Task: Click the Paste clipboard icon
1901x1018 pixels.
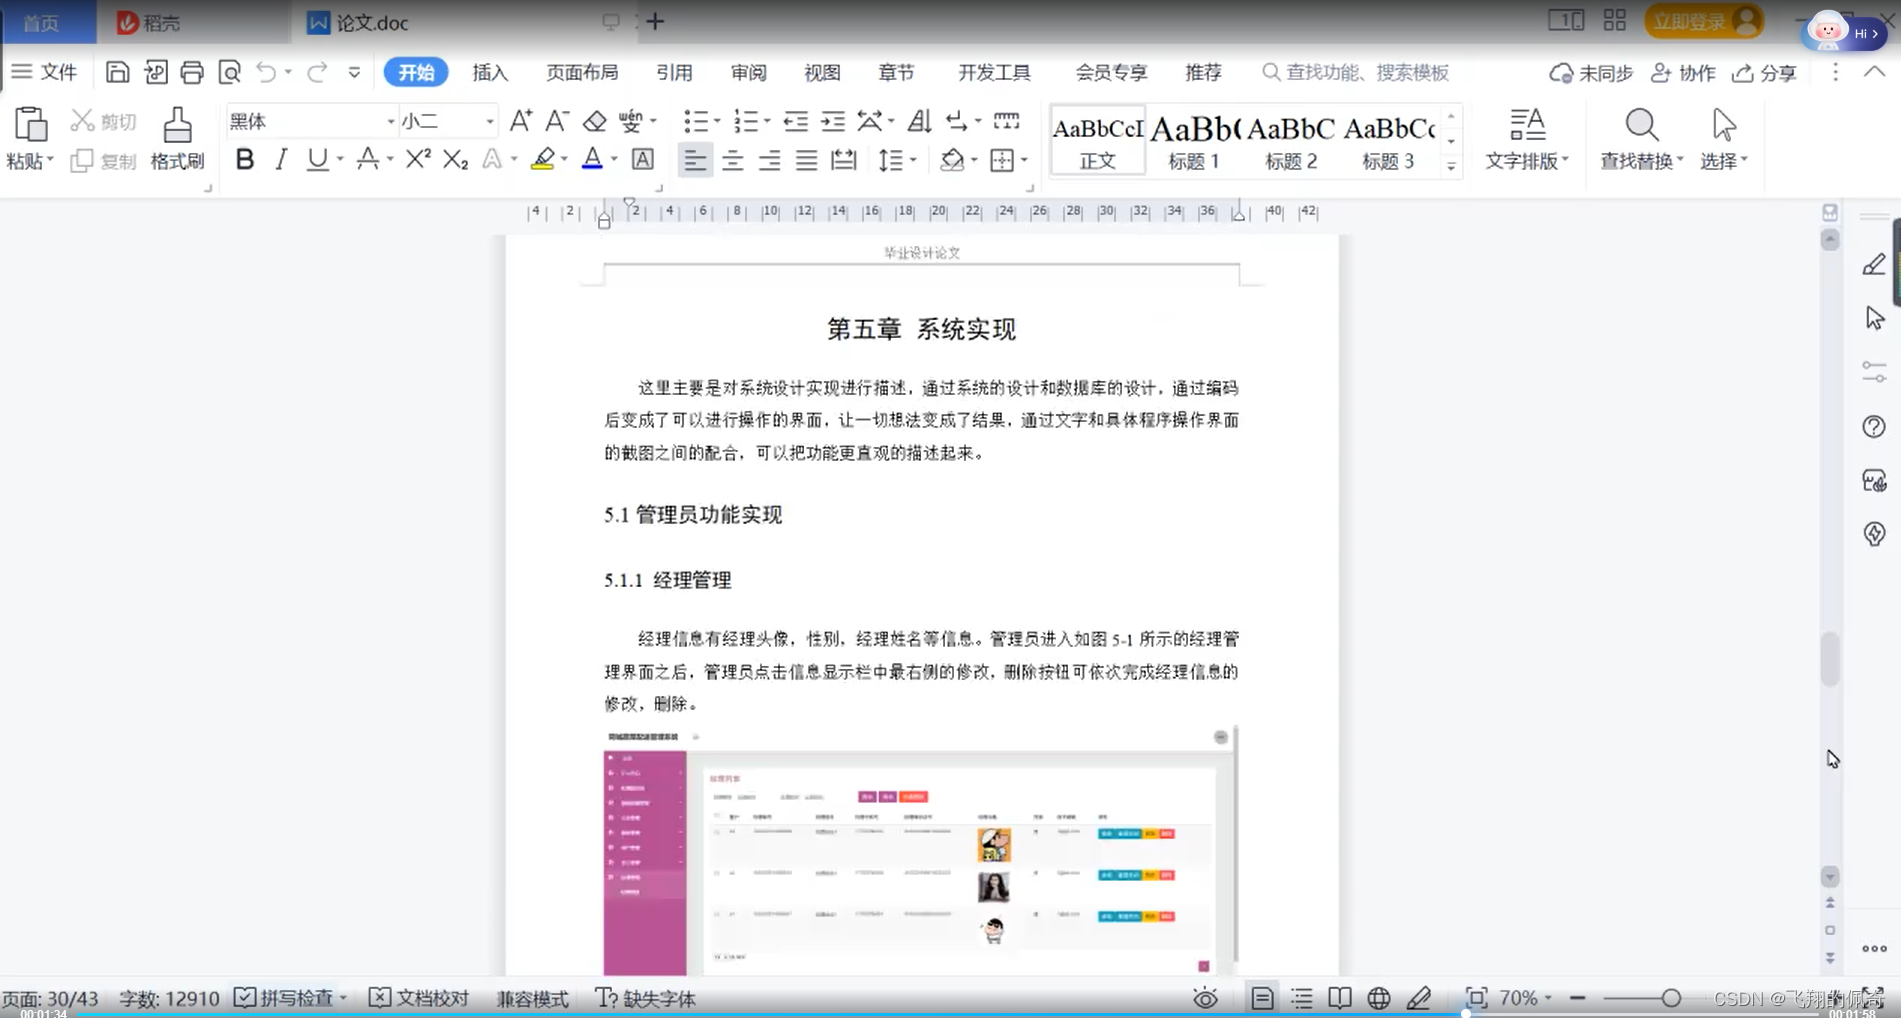Action: [30, 125]
